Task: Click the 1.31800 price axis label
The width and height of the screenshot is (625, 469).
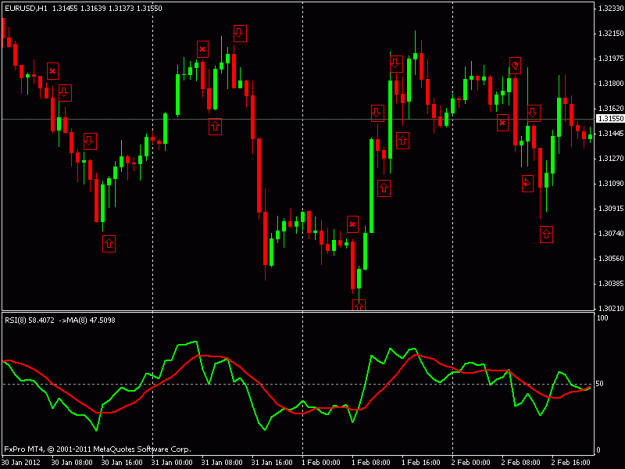Action: (x=611, y=84)
